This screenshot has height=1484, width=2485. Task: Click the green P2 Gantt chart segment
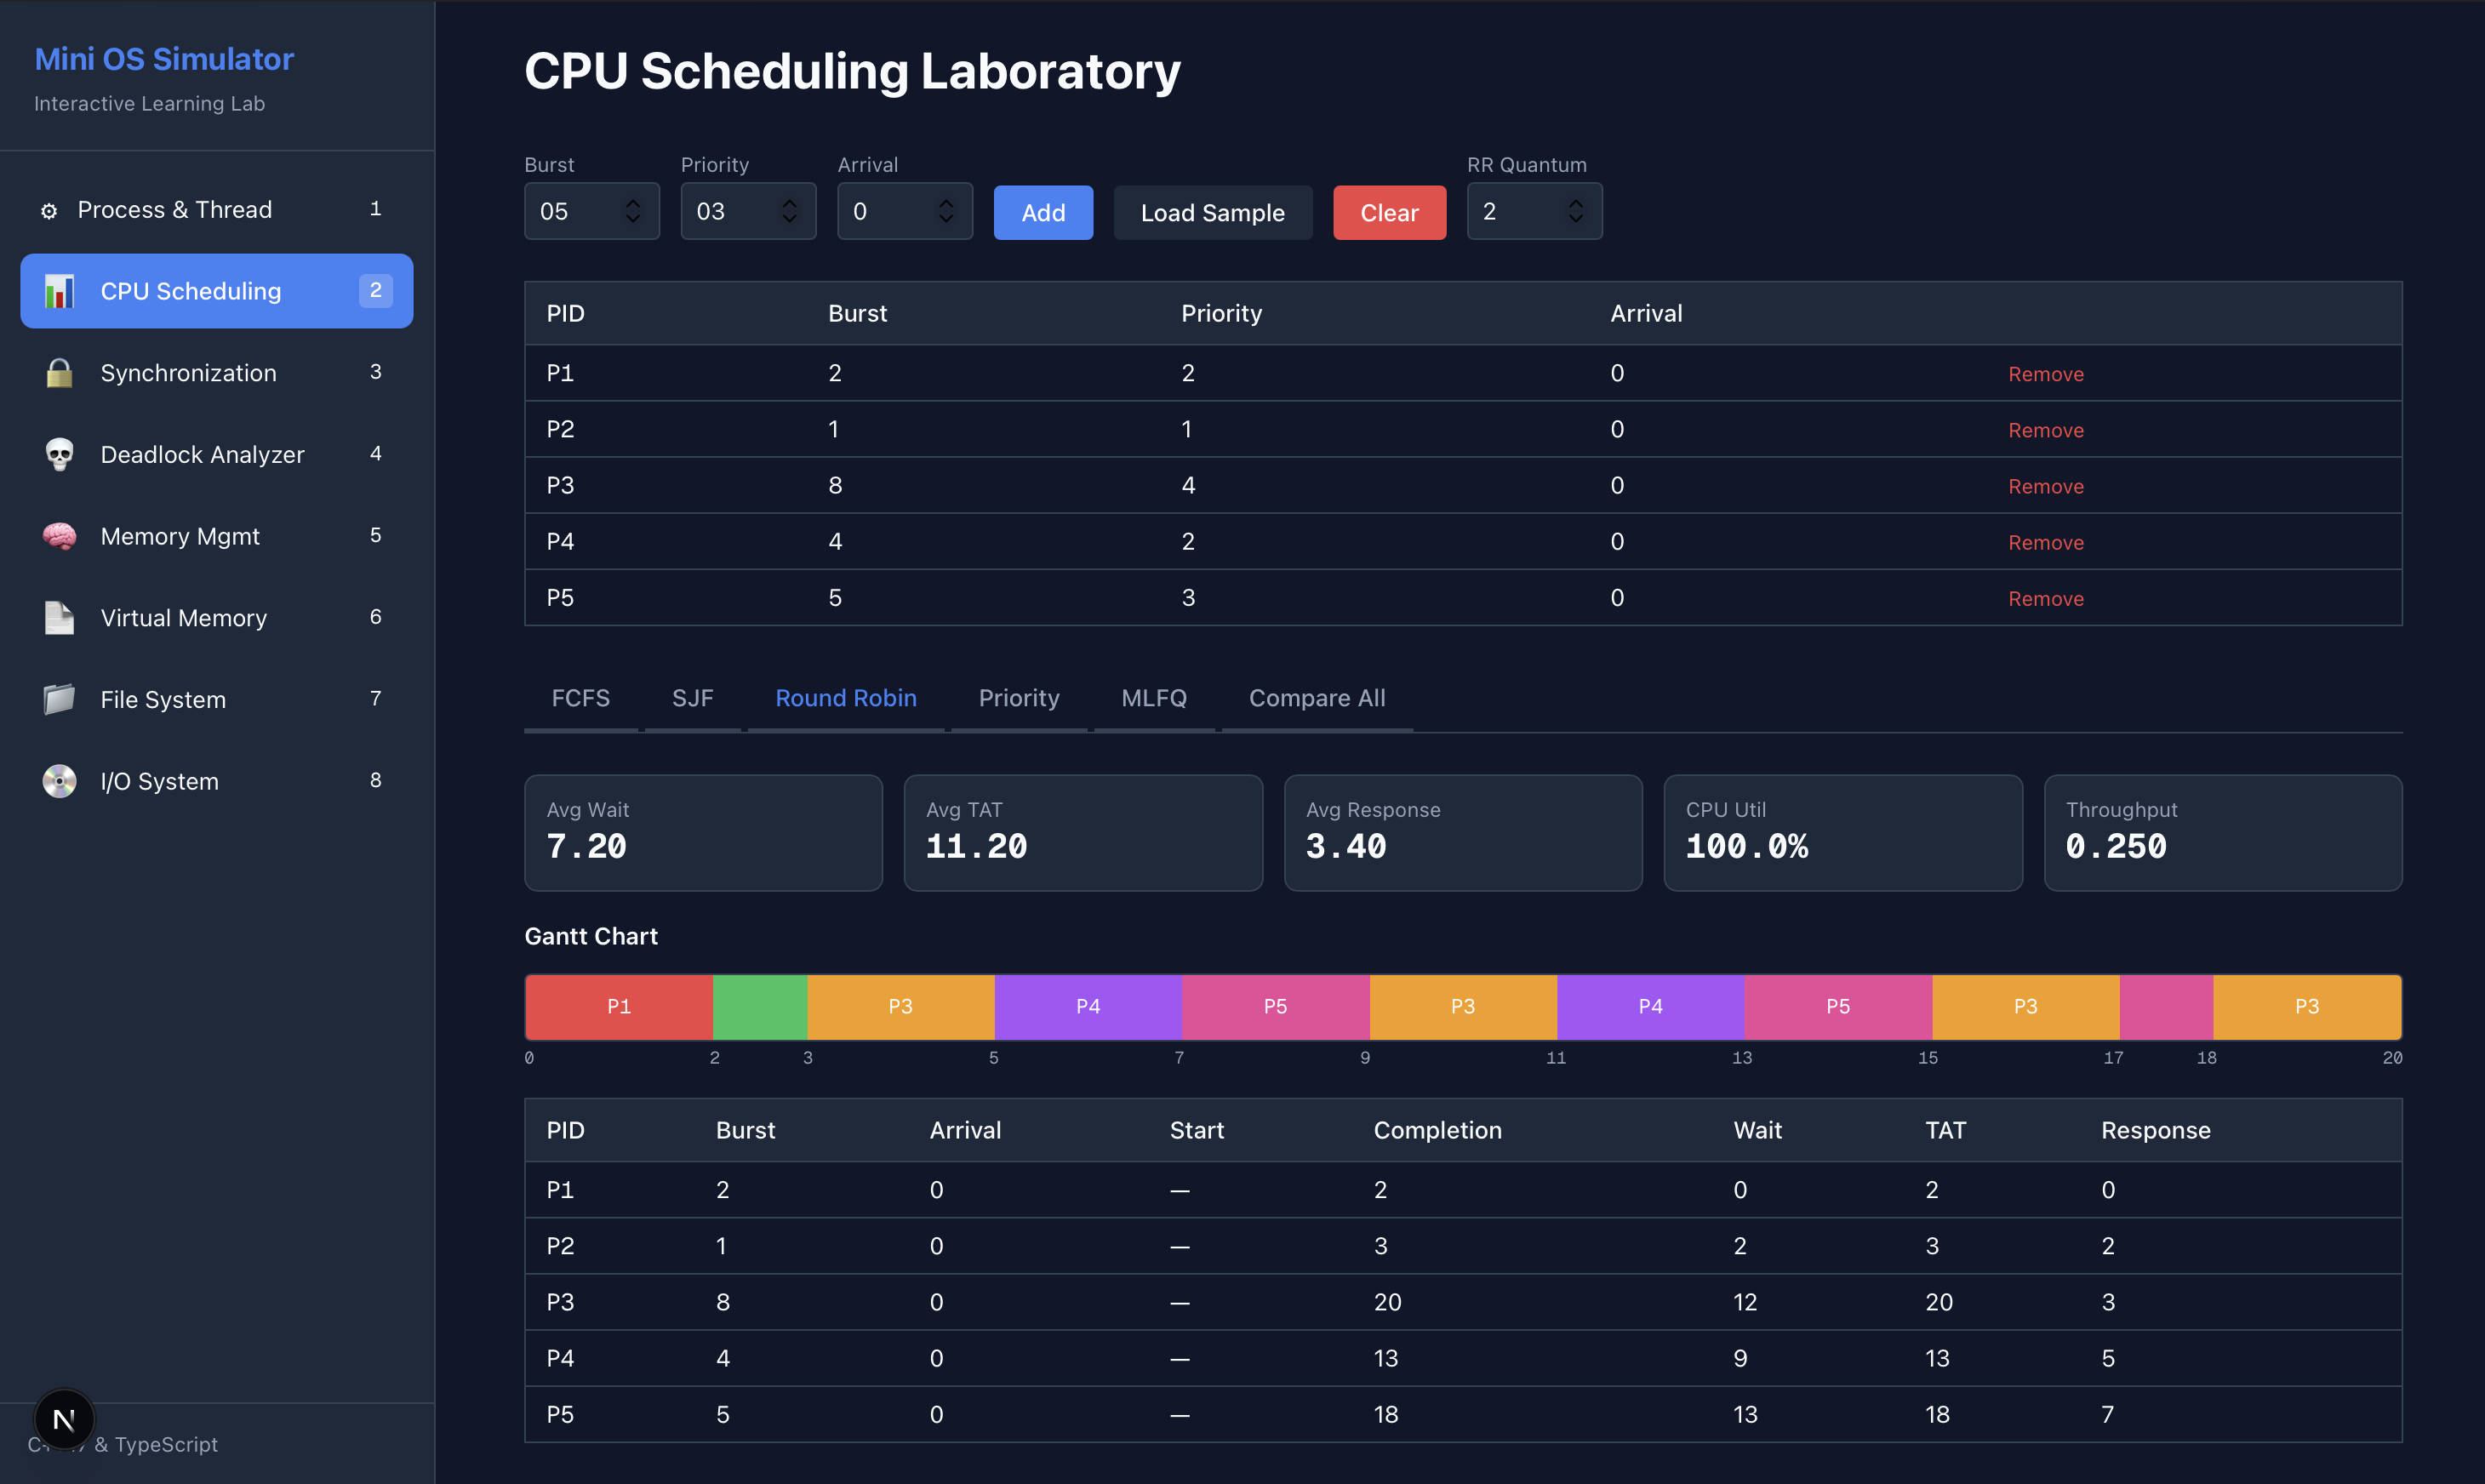pos(760,1007)
